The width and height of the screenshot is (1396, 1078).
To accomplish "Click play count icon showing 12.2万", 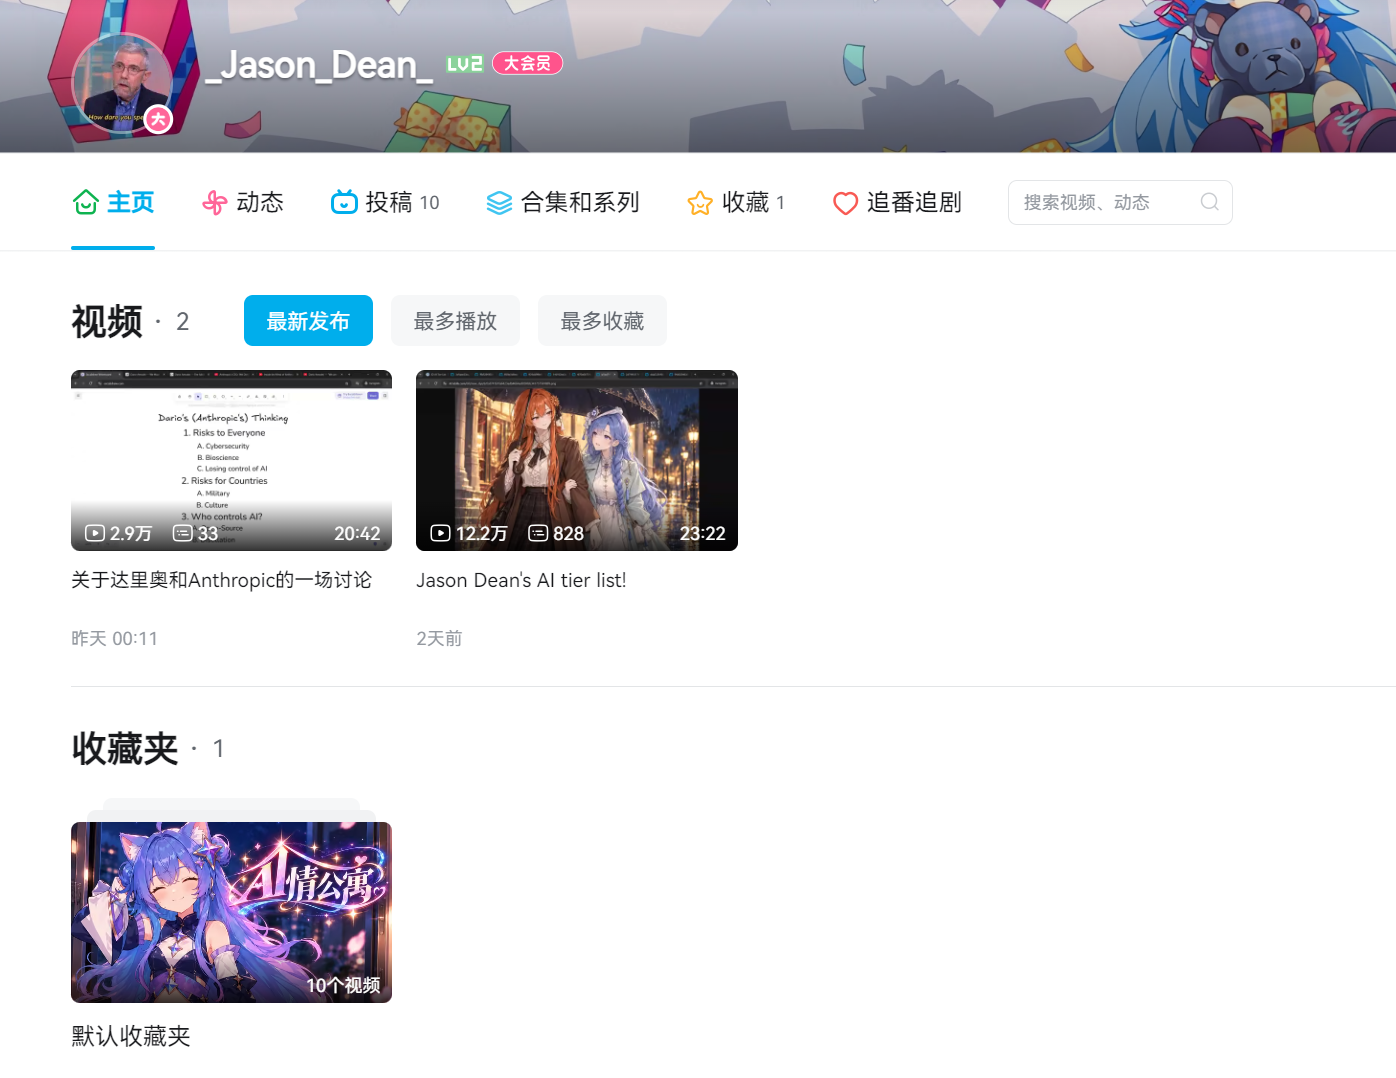I will (440, 533).
